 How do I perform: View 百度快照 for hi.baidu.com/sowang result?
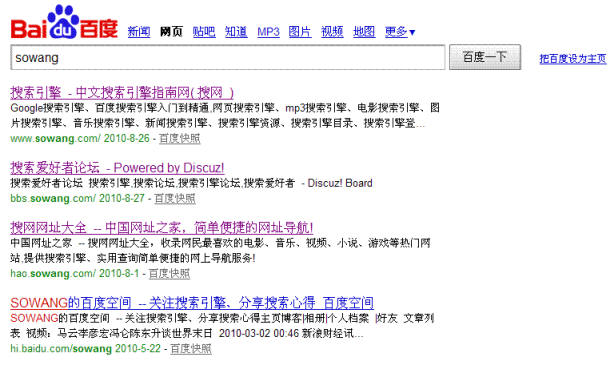pos(191,349)
